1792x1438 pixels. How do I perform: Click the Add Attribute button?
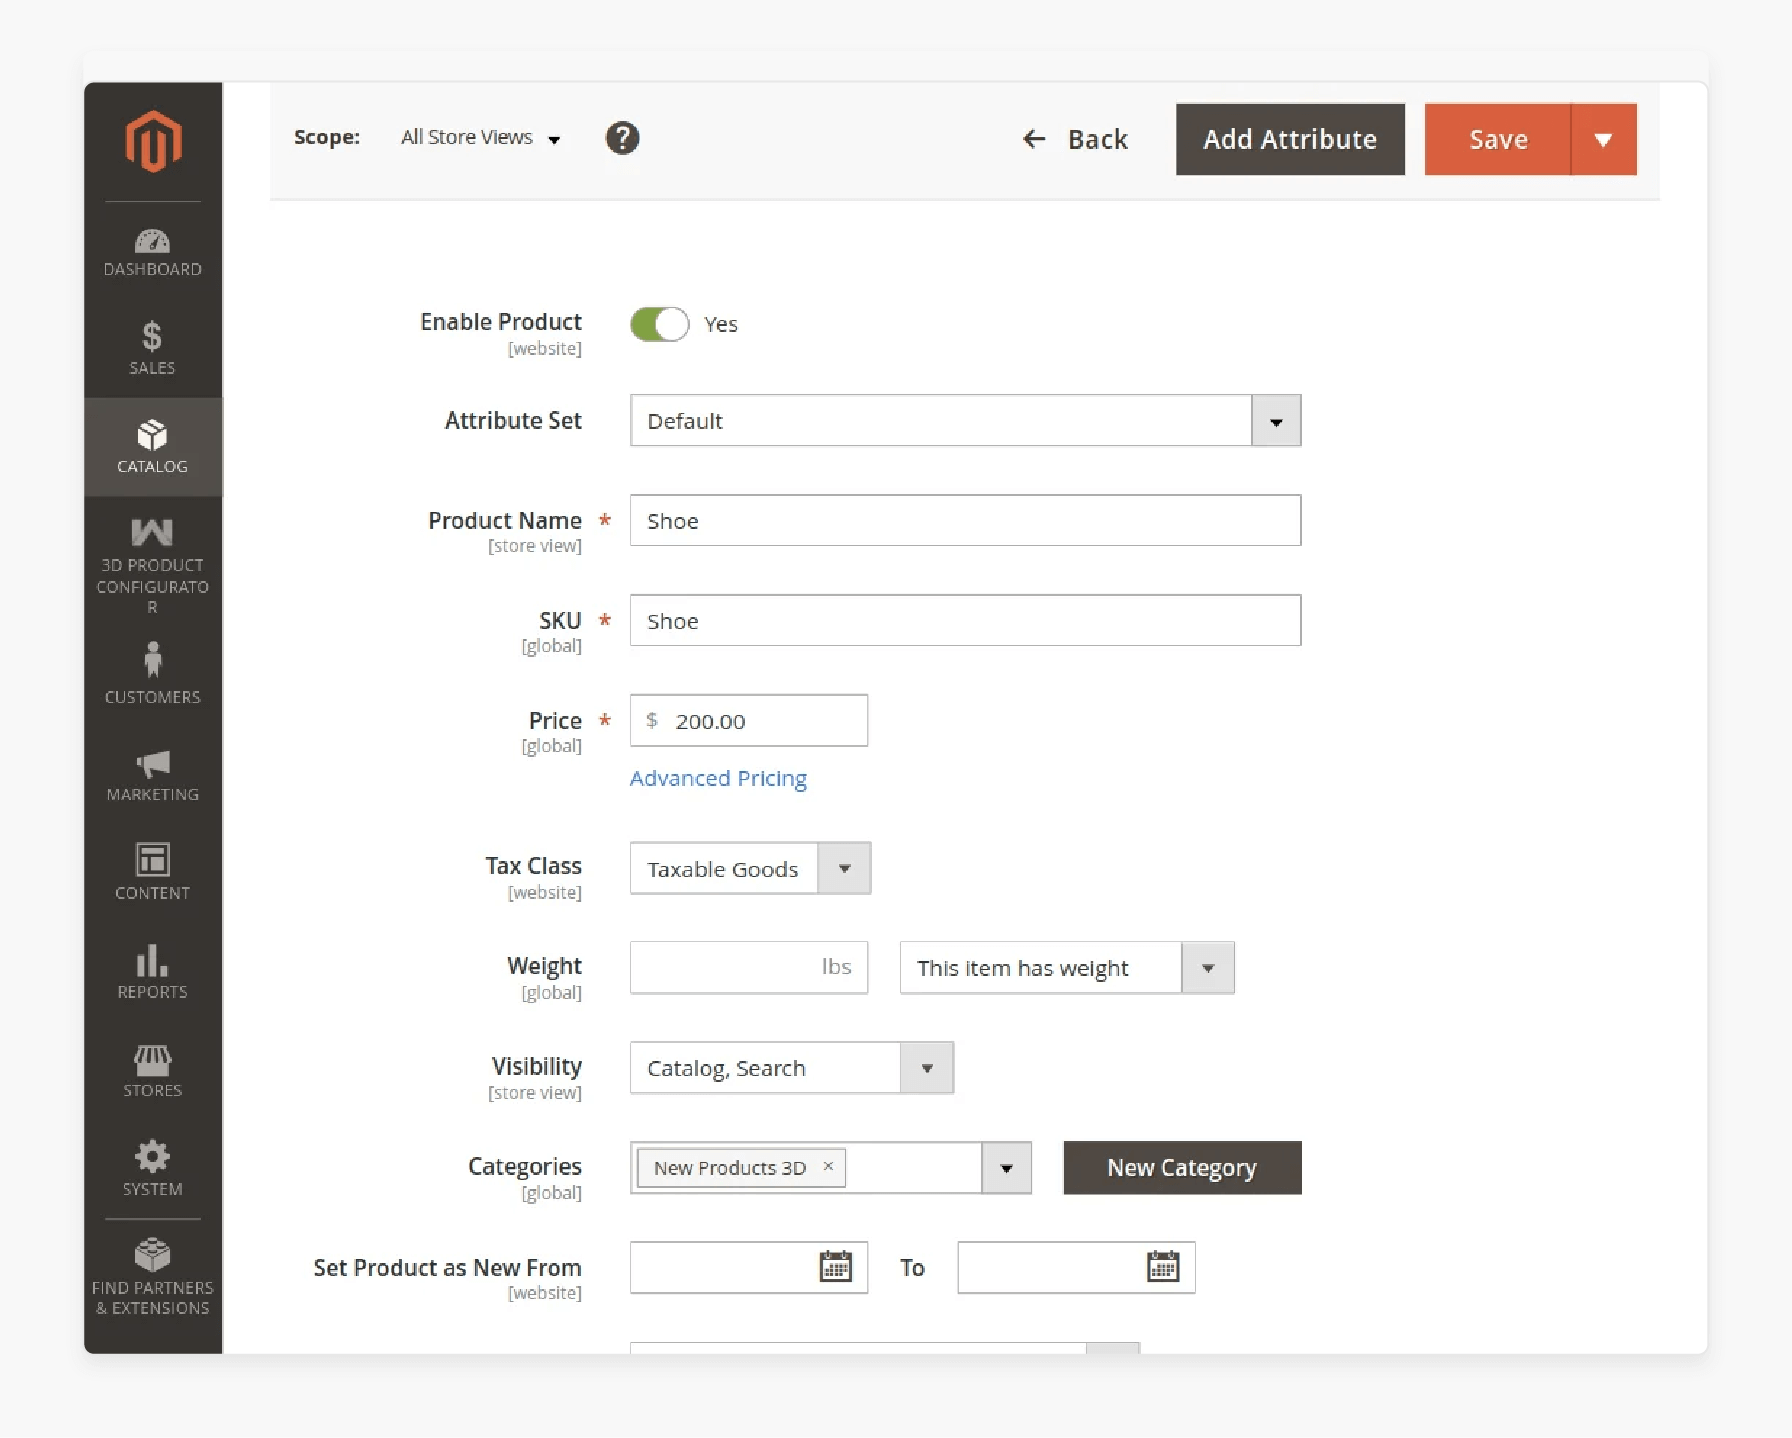click(1290, 139)
